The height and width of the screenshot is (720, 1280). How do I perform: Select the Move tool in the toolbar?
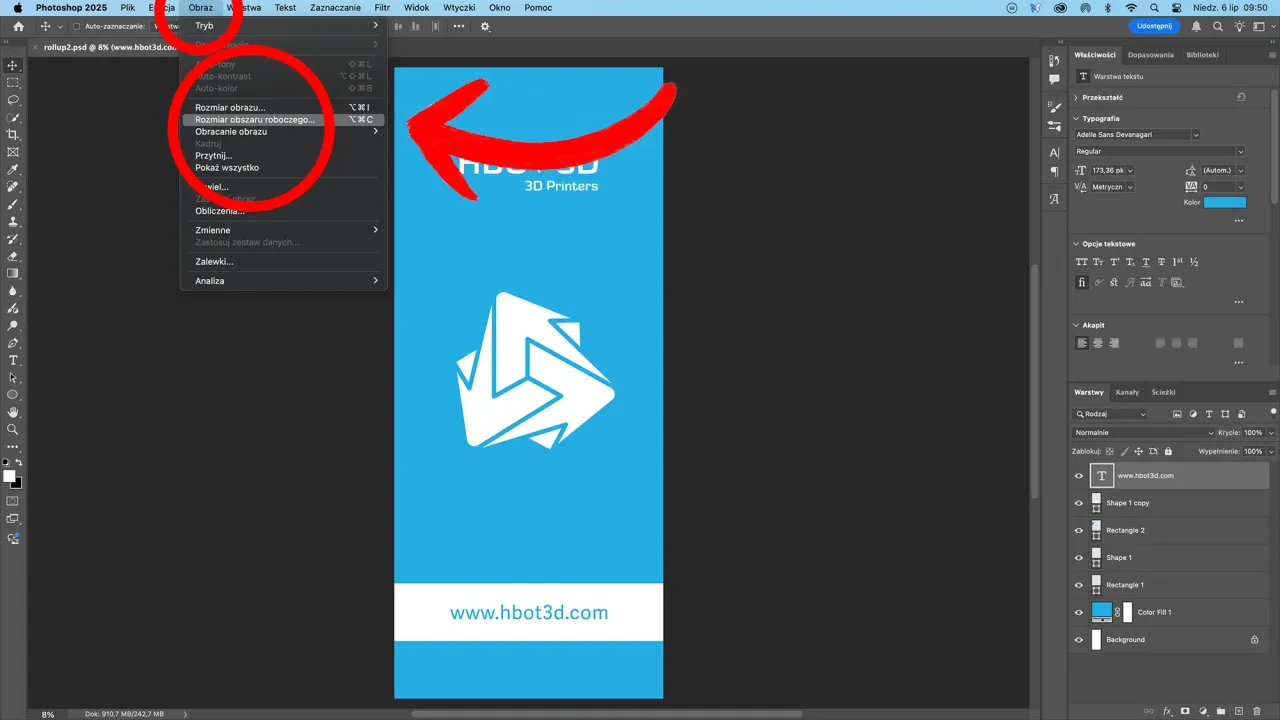[13, 66]
